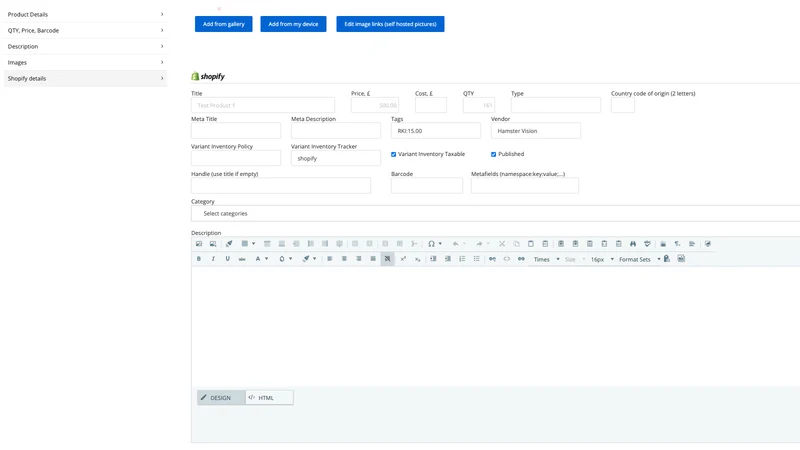
Task: Expand QTY, Price, Barcode section
Action: 85,30
